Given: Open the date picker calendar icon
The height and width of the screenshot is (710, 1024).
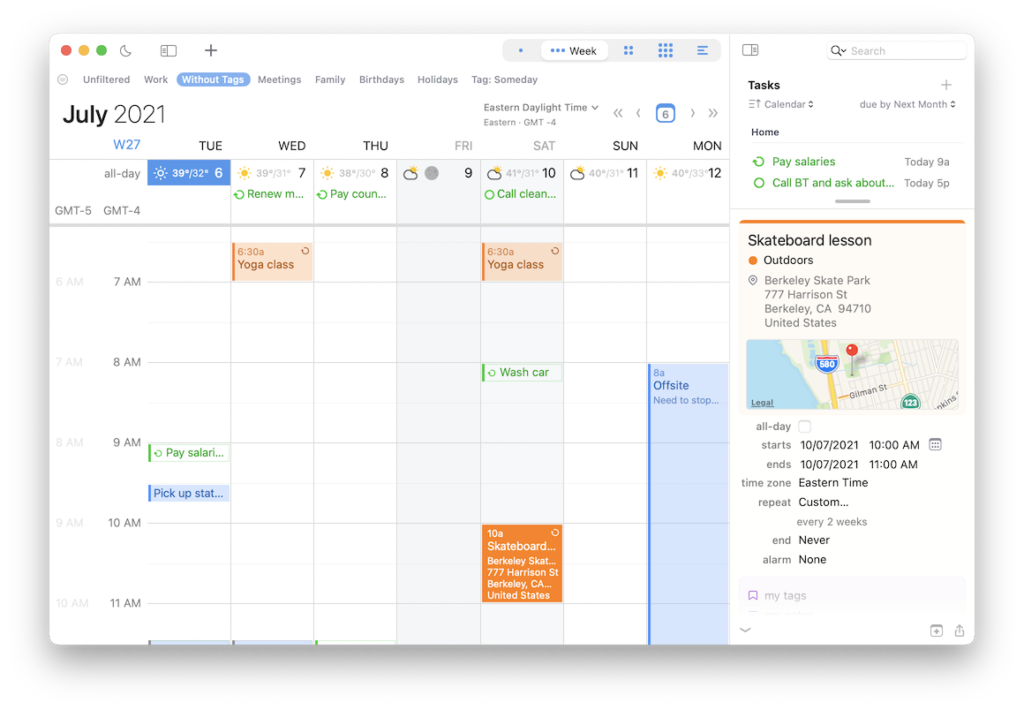Looking at the screenshot, I should [935, 445].
